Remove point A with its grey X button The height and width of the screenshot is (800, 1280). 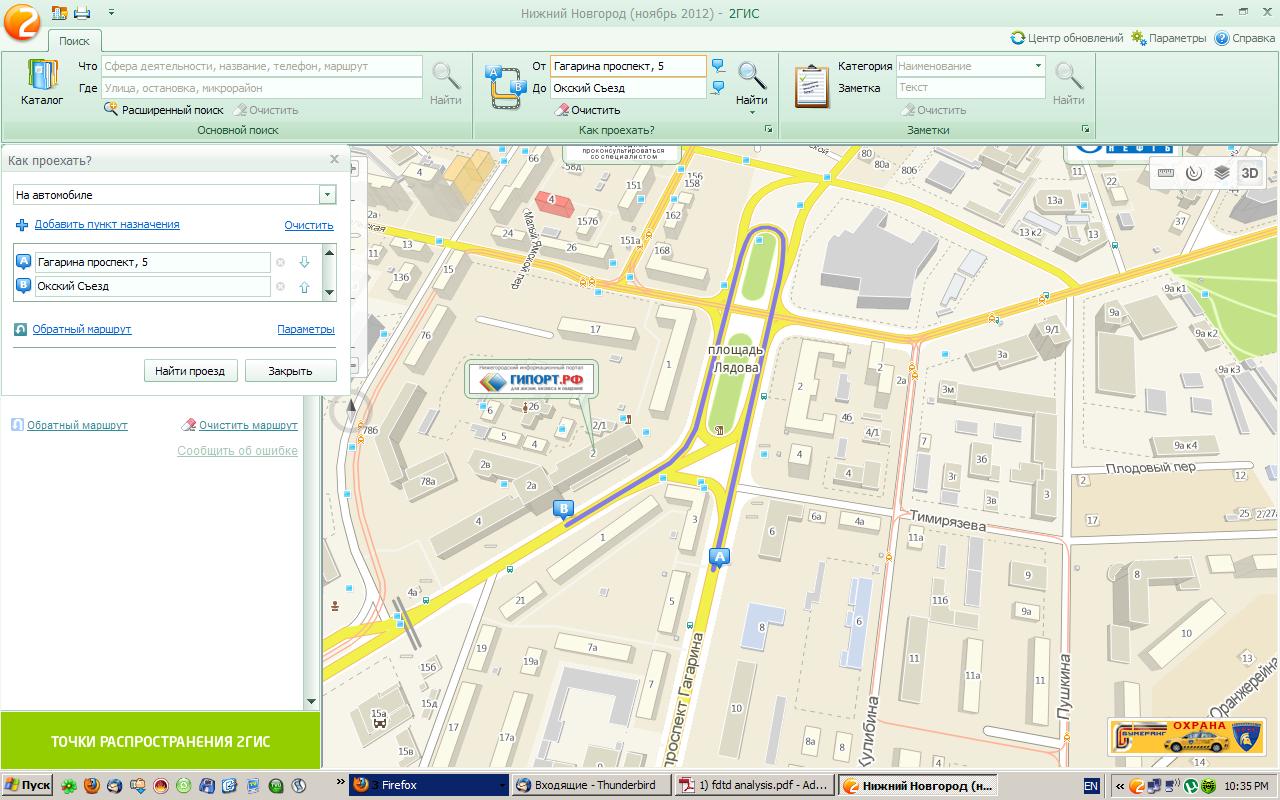[280, 262]
